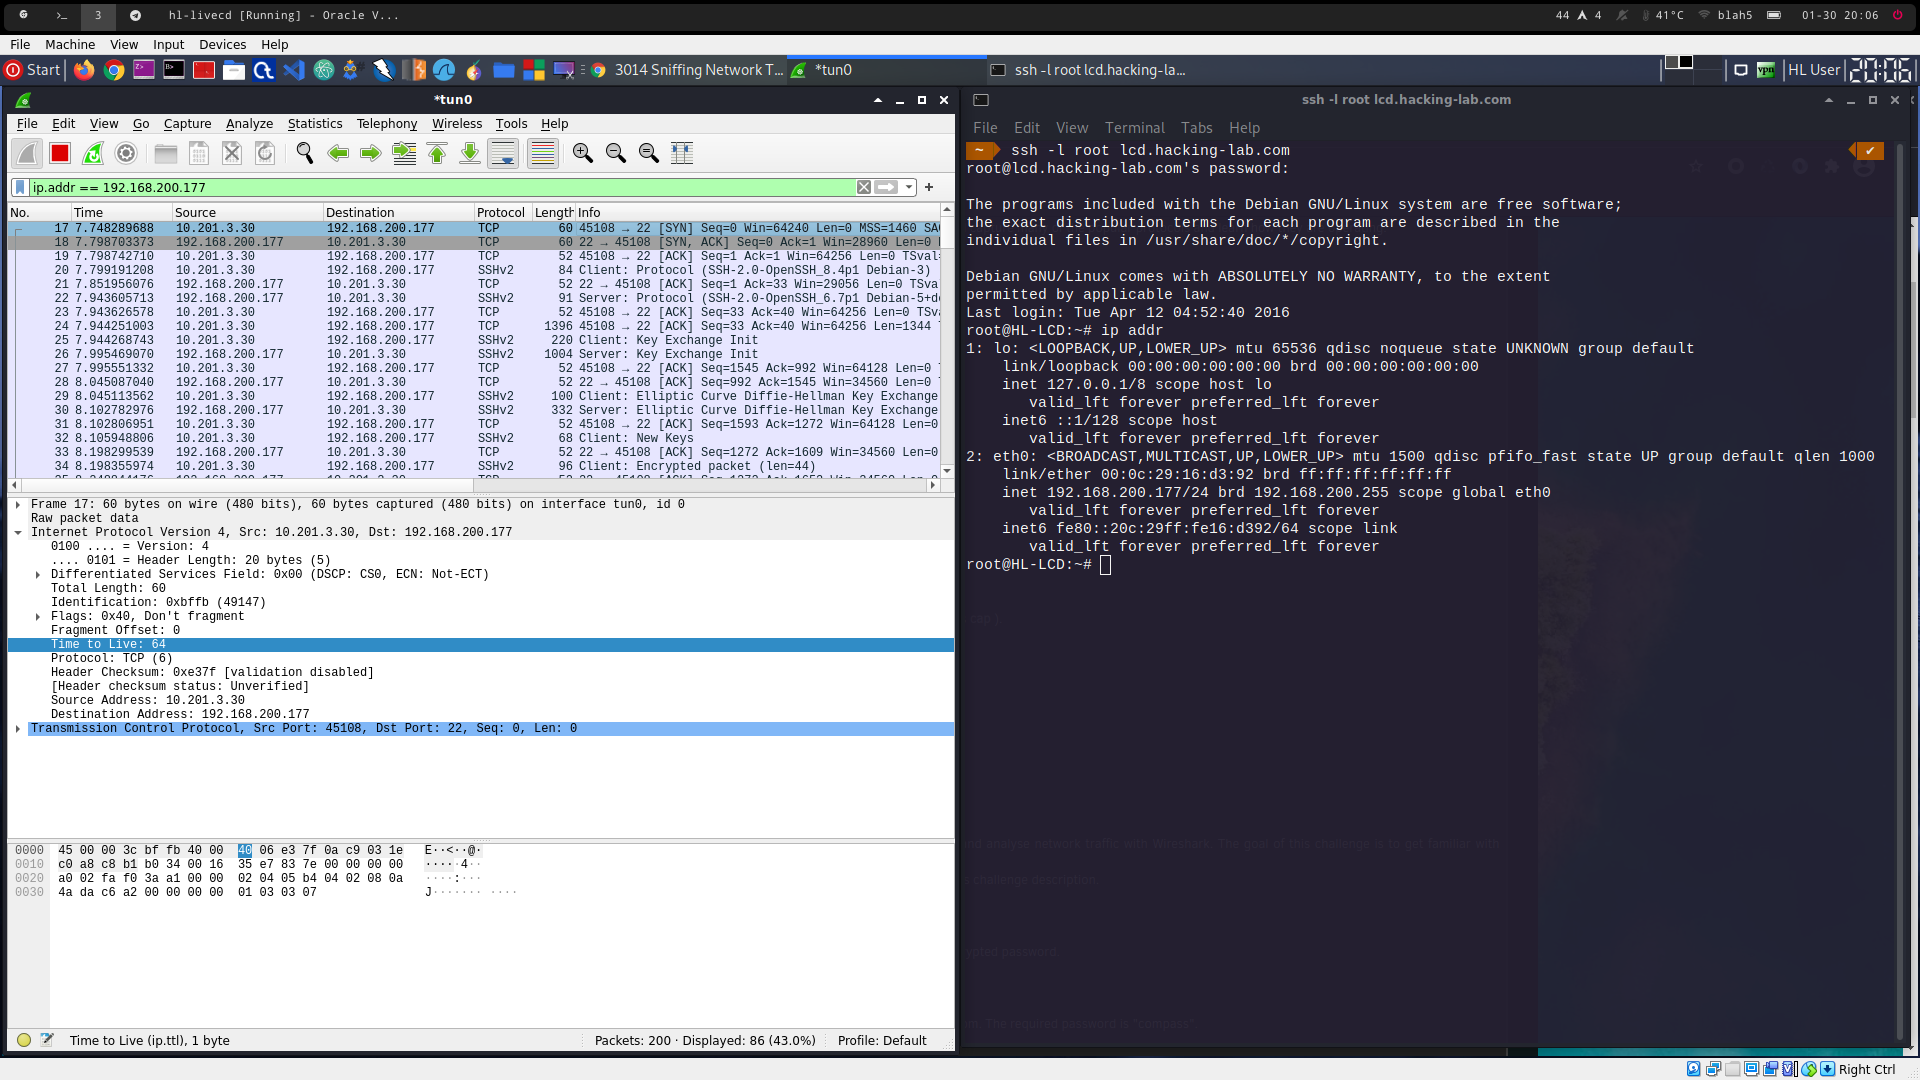Add a display filter button
Image resolution: width=1920 pixels, height=1080 pixels.
(929, 187)
